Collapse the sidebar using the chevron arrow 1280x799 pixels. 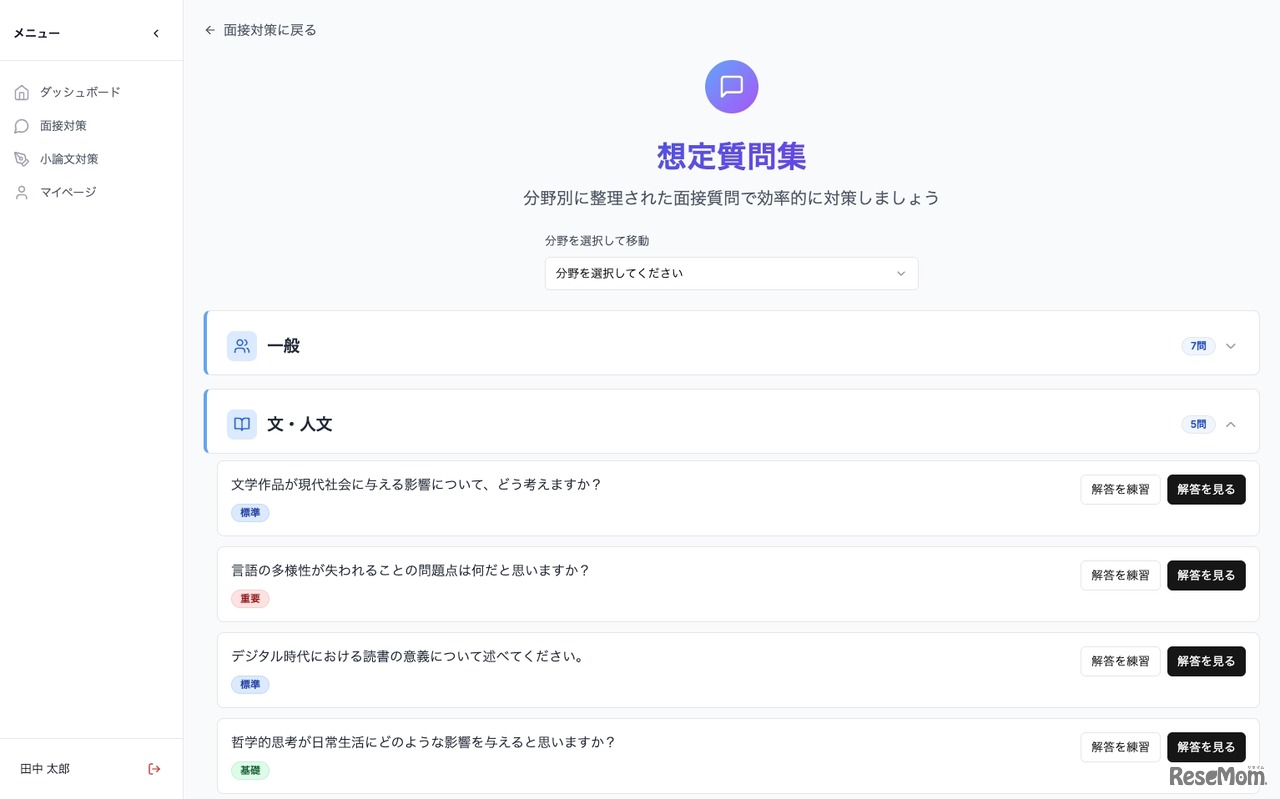(156, 32)
